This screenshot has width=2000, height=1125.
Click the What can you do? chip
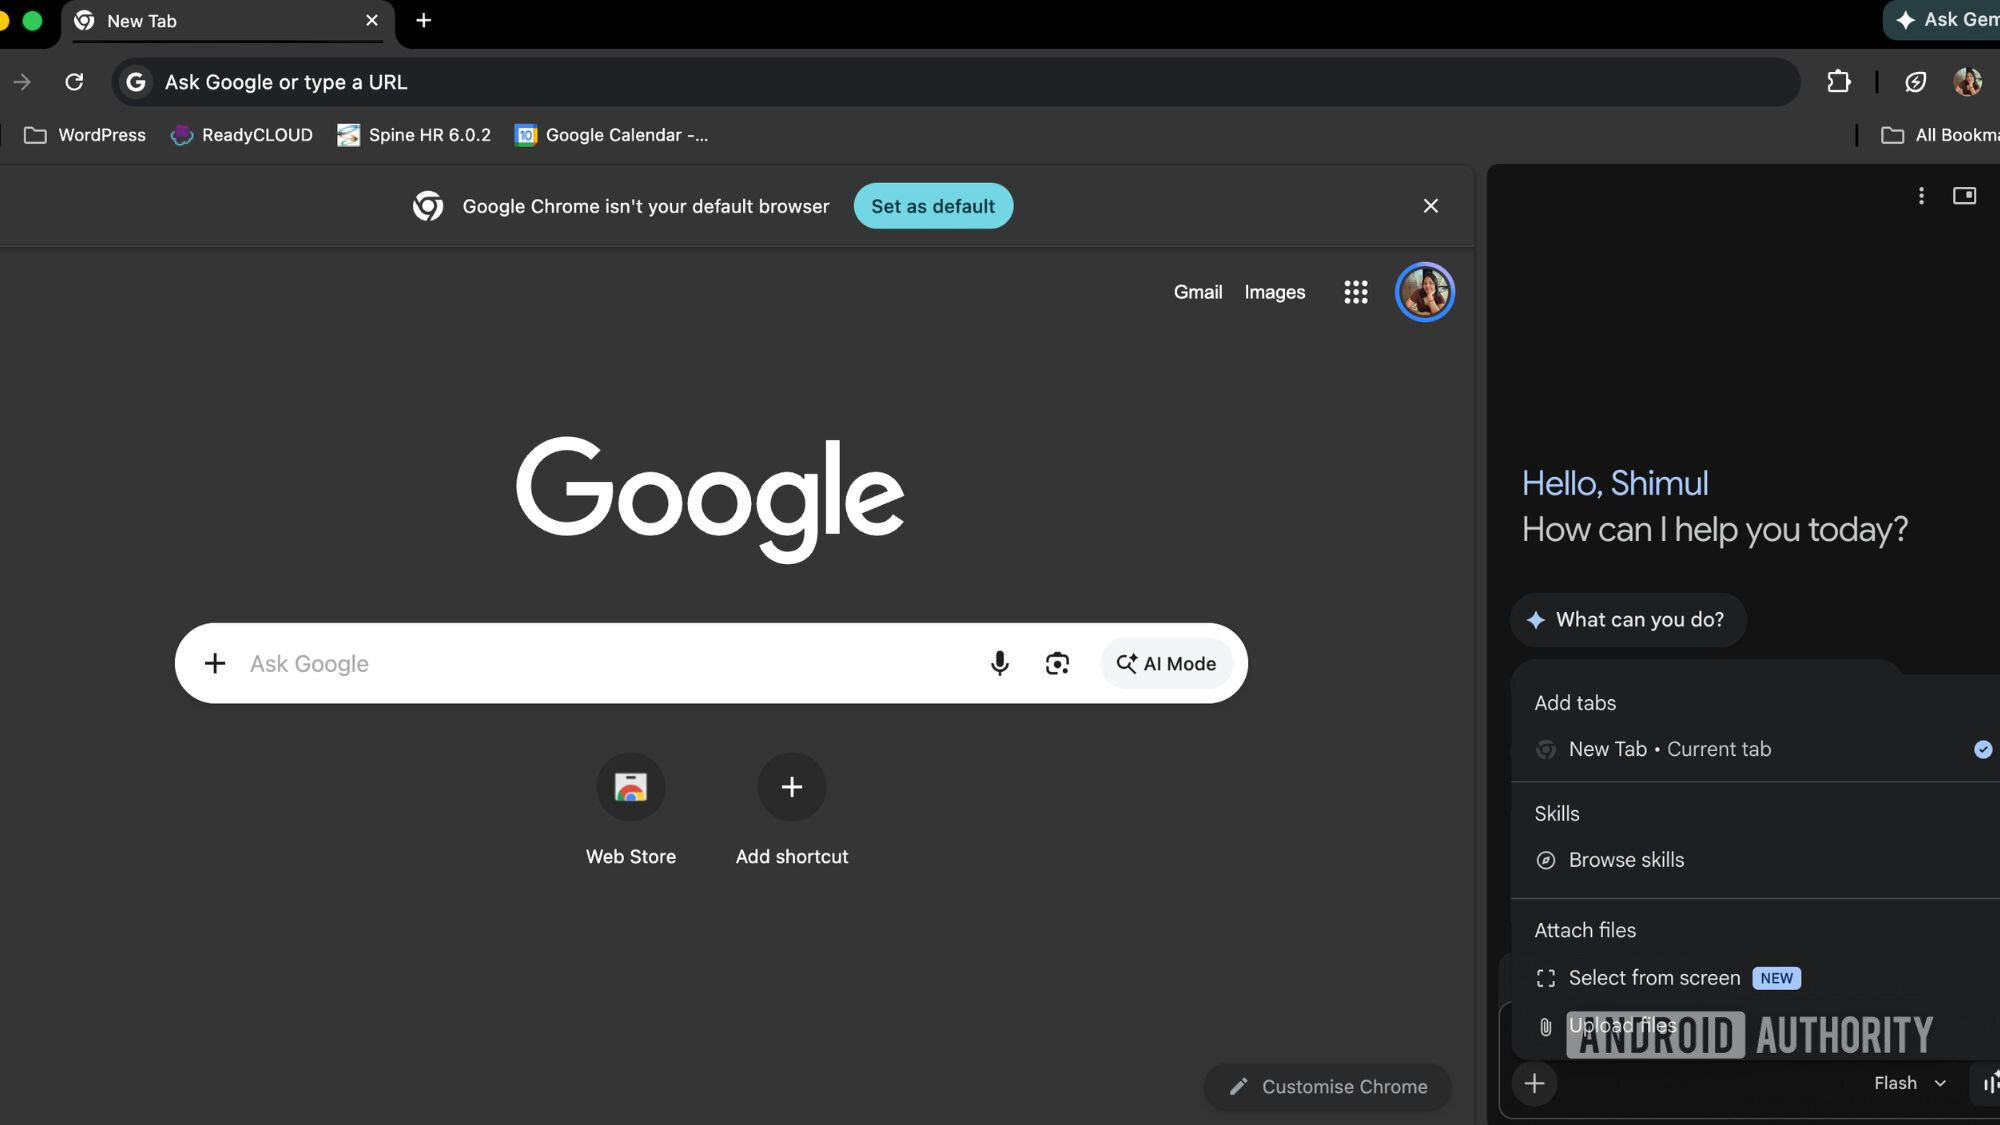coord(1627,620)
